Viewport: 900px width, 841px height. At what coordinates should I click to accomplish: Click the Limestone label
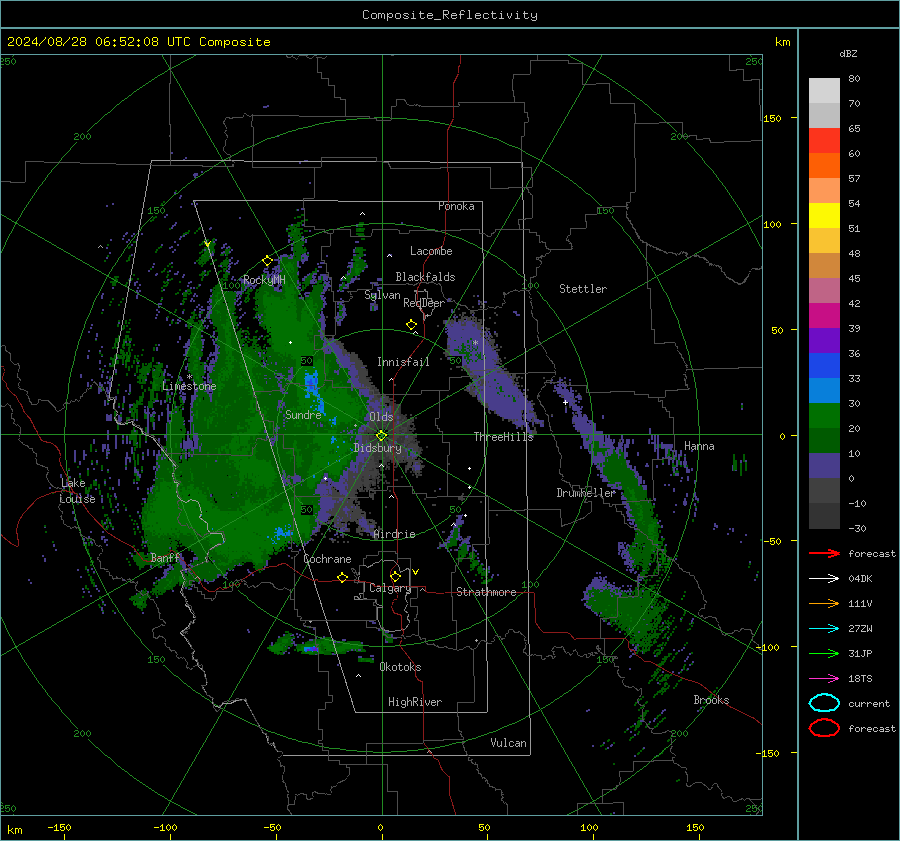[189, 386]
